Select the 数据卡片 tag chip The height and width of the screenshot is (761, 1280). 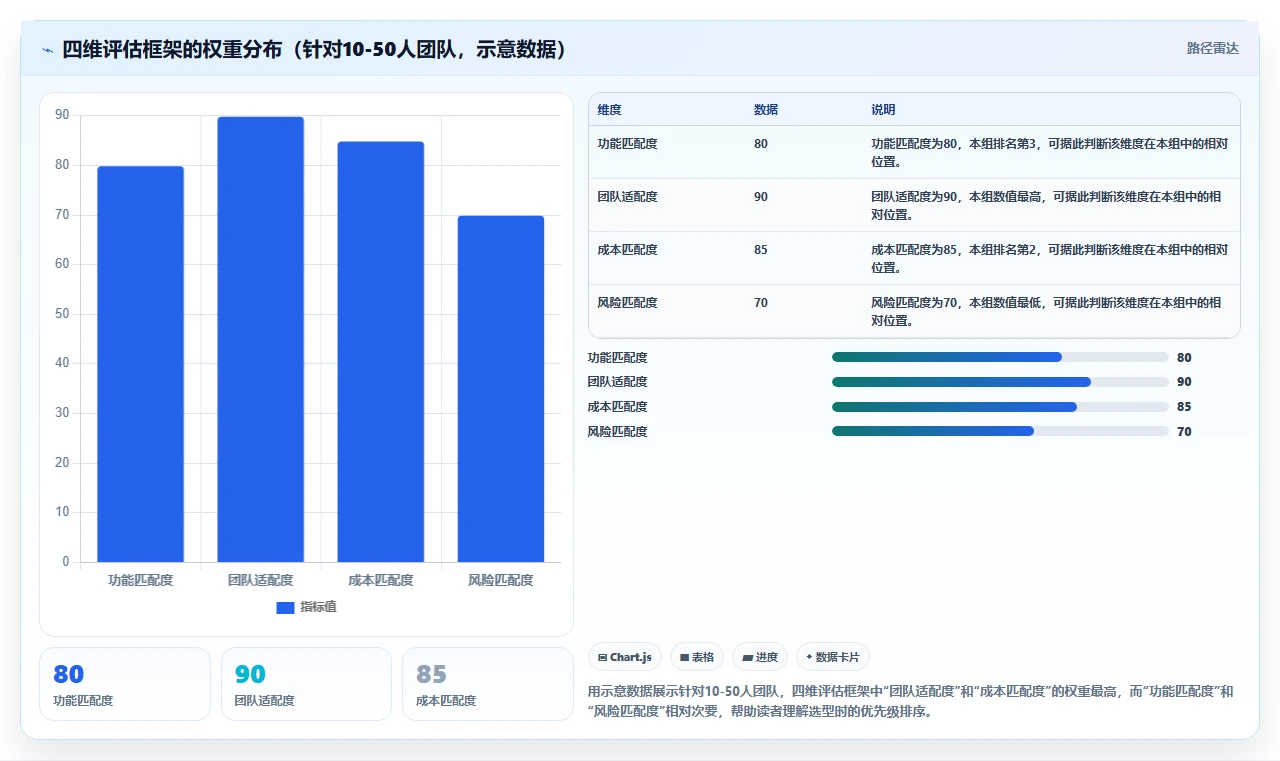coord(833,657)
